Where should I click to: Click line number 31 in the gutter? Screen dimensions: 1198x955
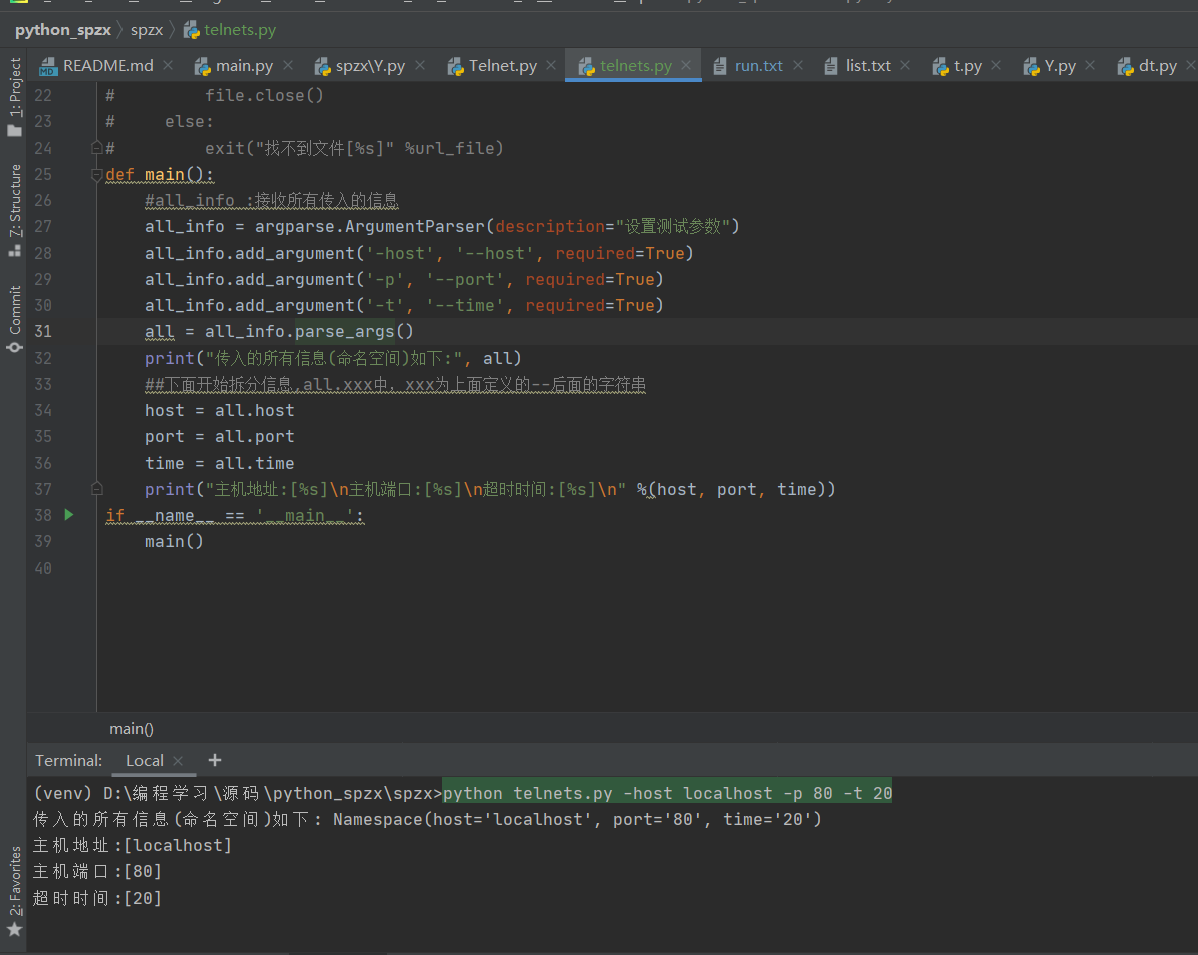43,332
